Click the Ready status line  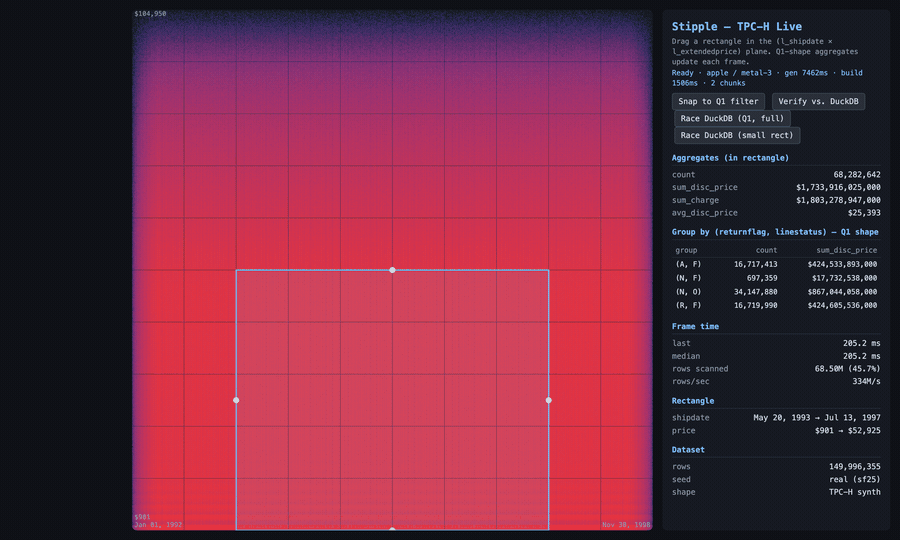[x=767, y=78]
